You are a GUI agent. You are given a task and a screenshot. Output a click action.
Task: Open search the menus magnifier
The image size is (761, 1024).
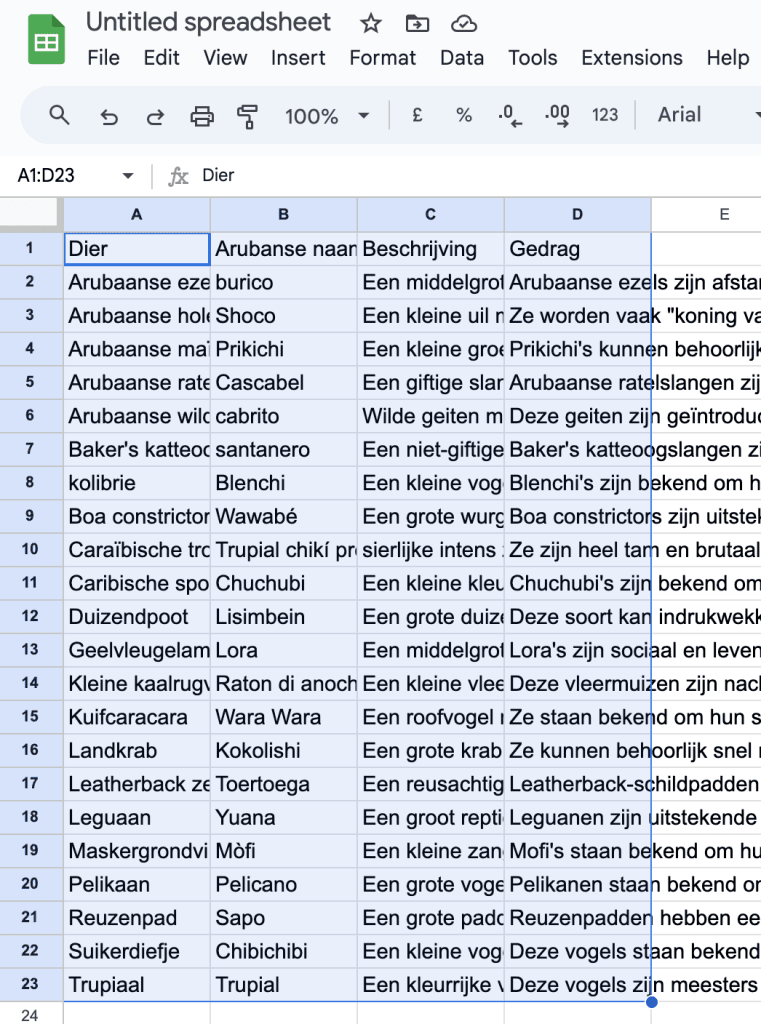(x=60, y=115)
